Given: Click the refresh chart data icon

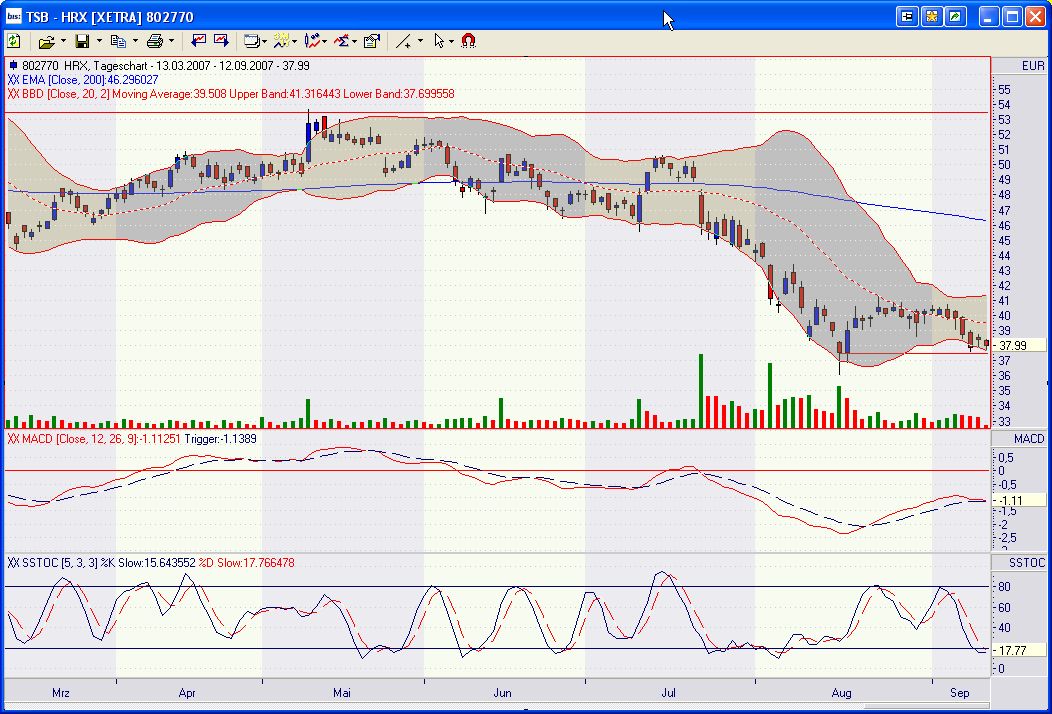Looking at the screenshot, I should point(14,41).
